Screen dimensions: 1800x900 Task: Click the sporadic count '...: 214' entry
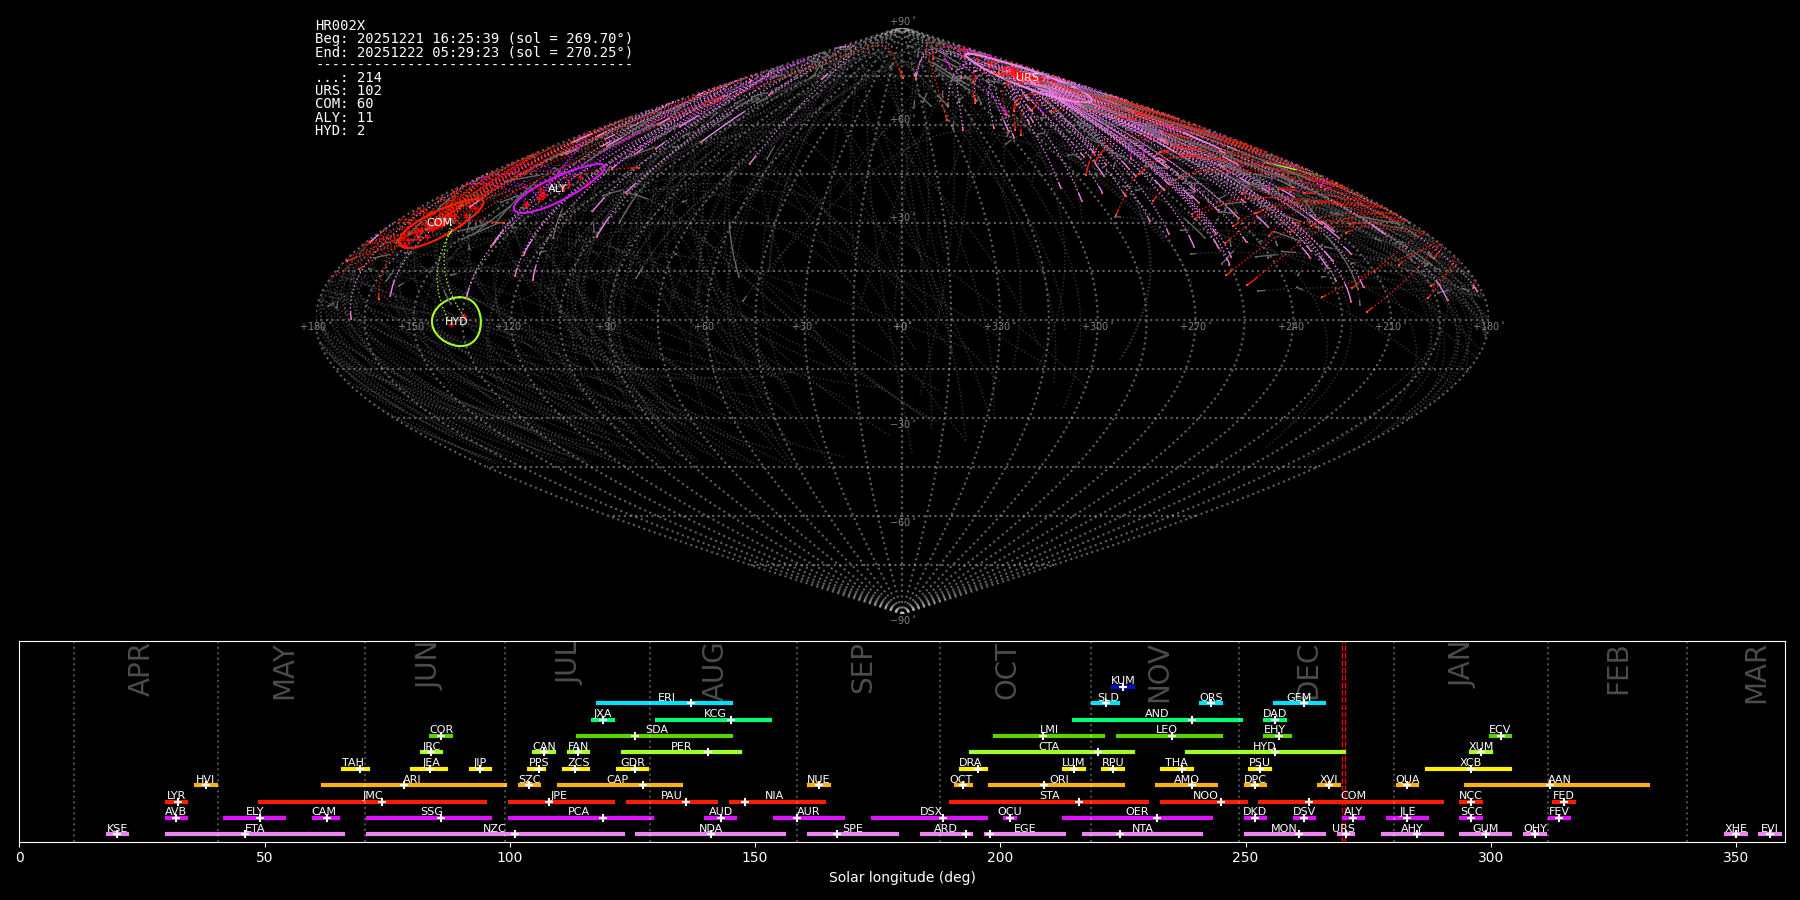pos(348,78)
